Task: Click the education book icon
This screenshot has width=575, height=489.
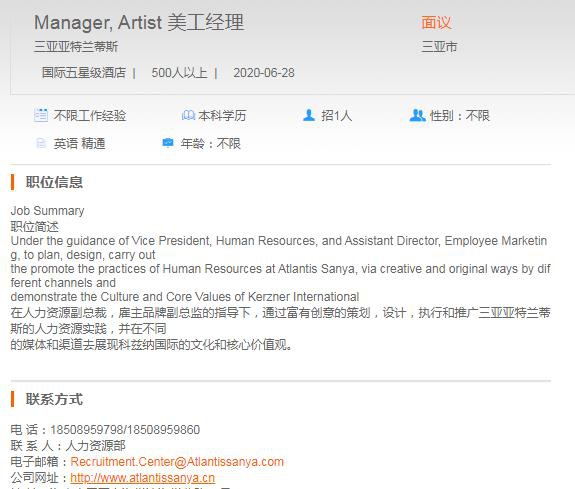Action: pyautogui.click(x=188, y=115)
